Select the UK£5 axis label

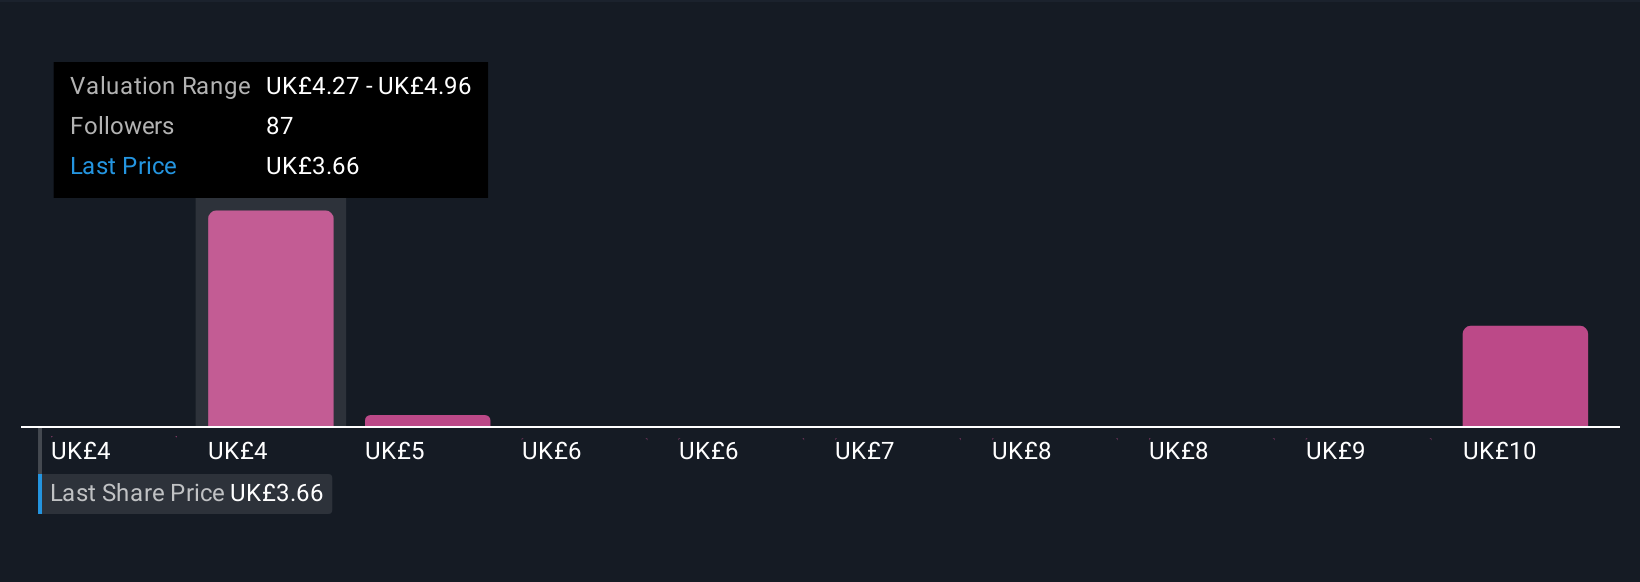coord(395,451)
